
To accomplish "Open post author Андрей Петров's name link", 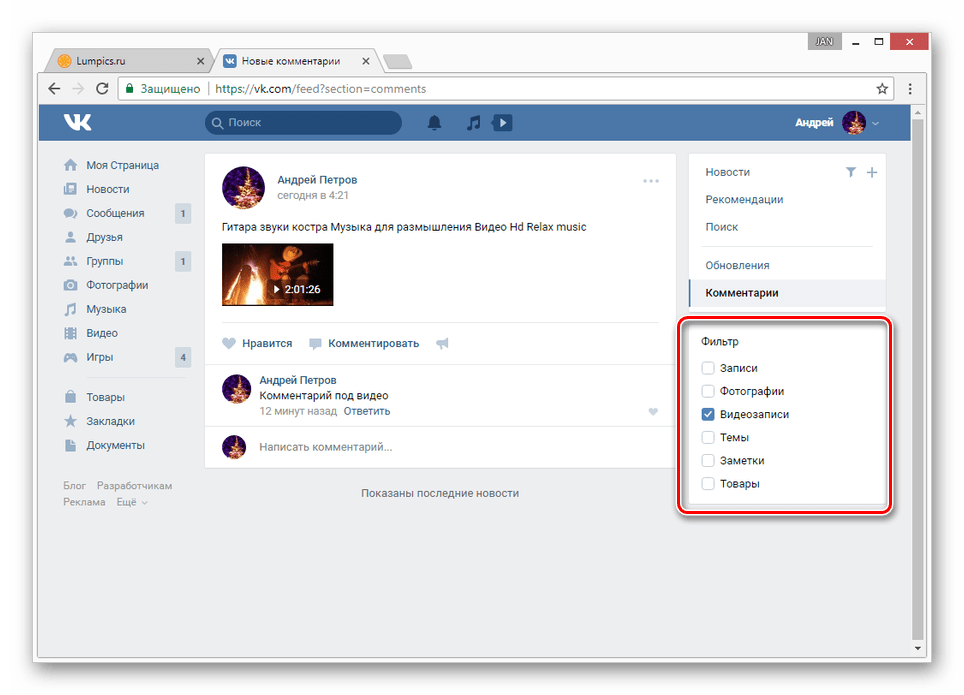I will [x=317, y=180].
